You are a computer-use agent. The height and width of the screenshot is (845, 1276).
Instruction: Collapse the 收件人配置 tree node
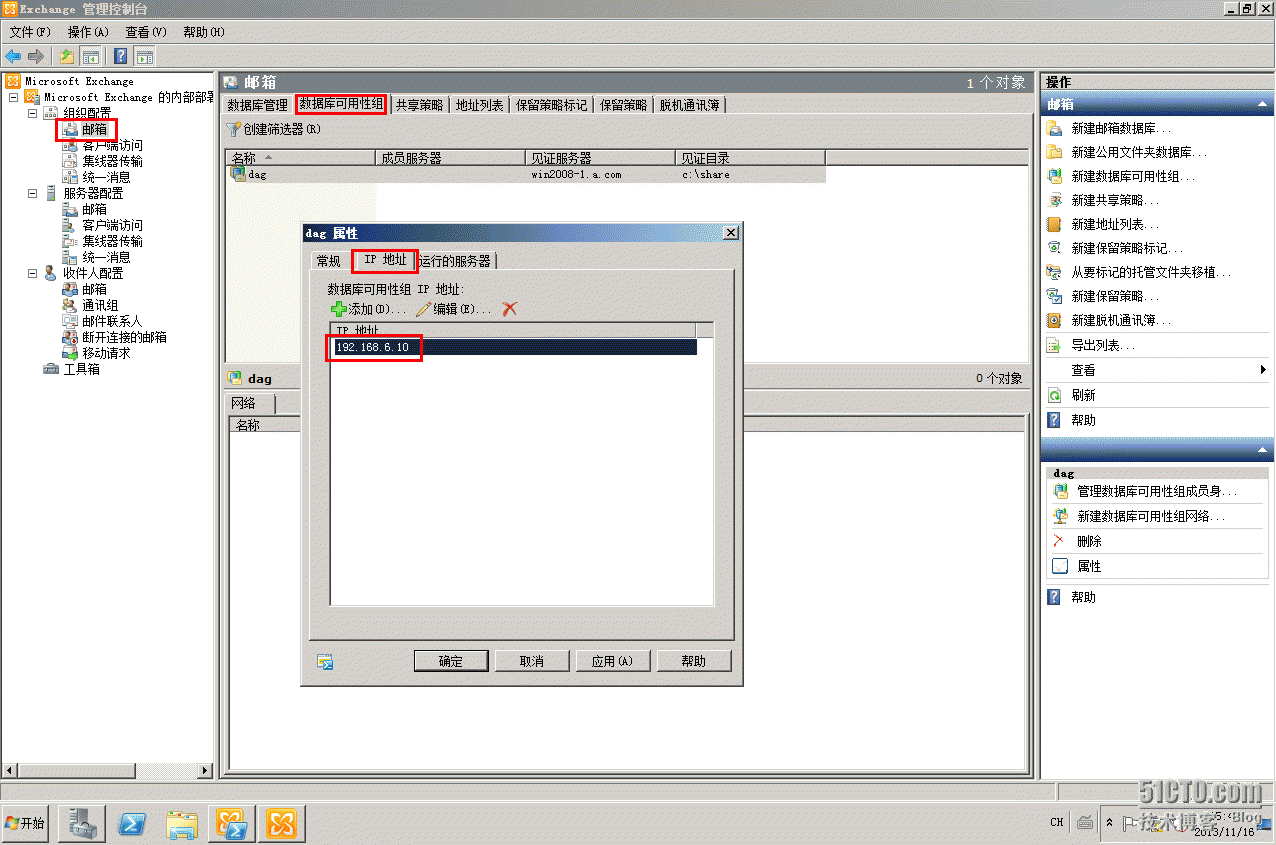(32, 273)
